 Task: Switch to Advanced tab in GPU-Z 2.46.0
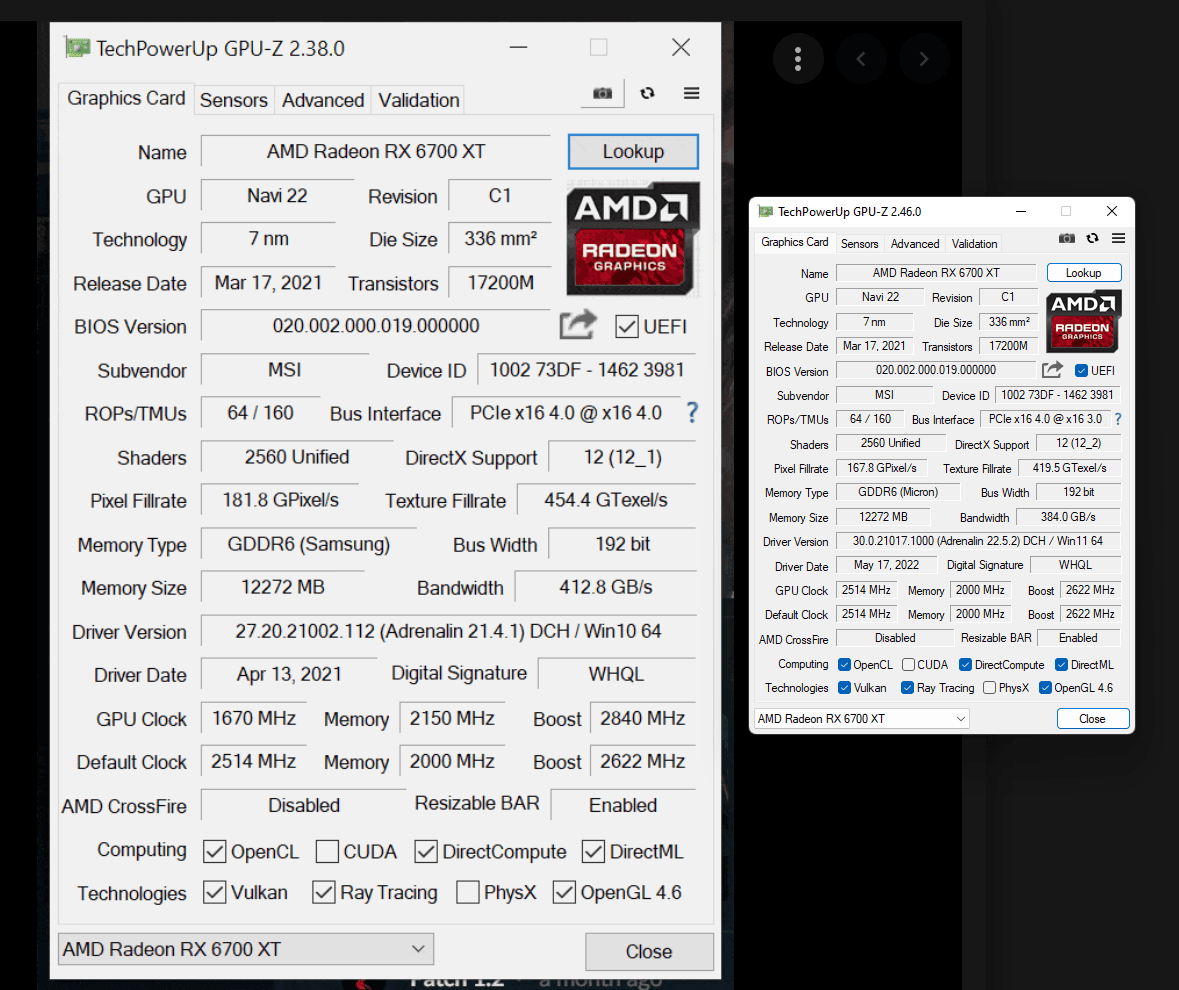tap(915, 244)
